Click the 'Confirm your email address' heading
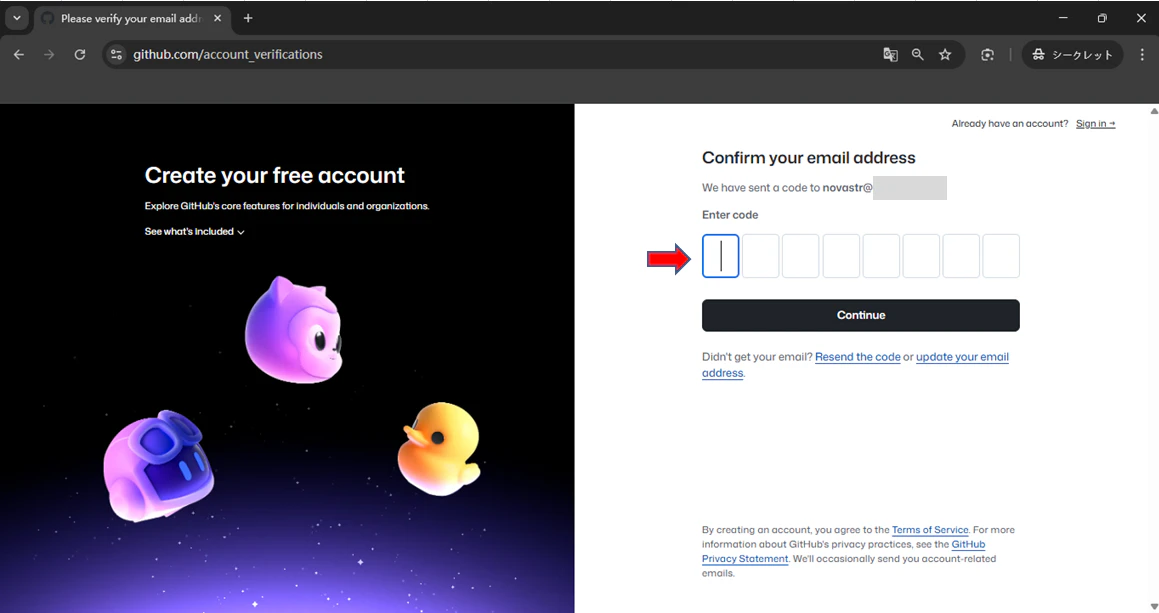Viewport: 1159px width, 613px height. (x=809, y=158)
